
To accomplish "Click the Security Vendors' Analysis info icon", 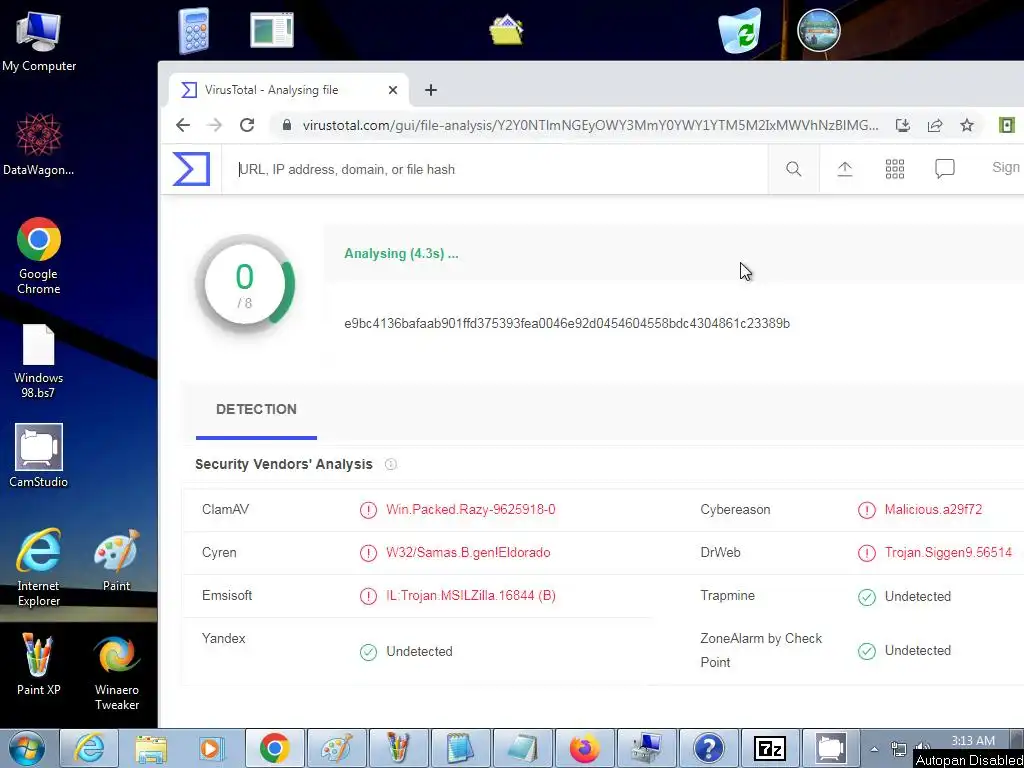I will (391, 464).
